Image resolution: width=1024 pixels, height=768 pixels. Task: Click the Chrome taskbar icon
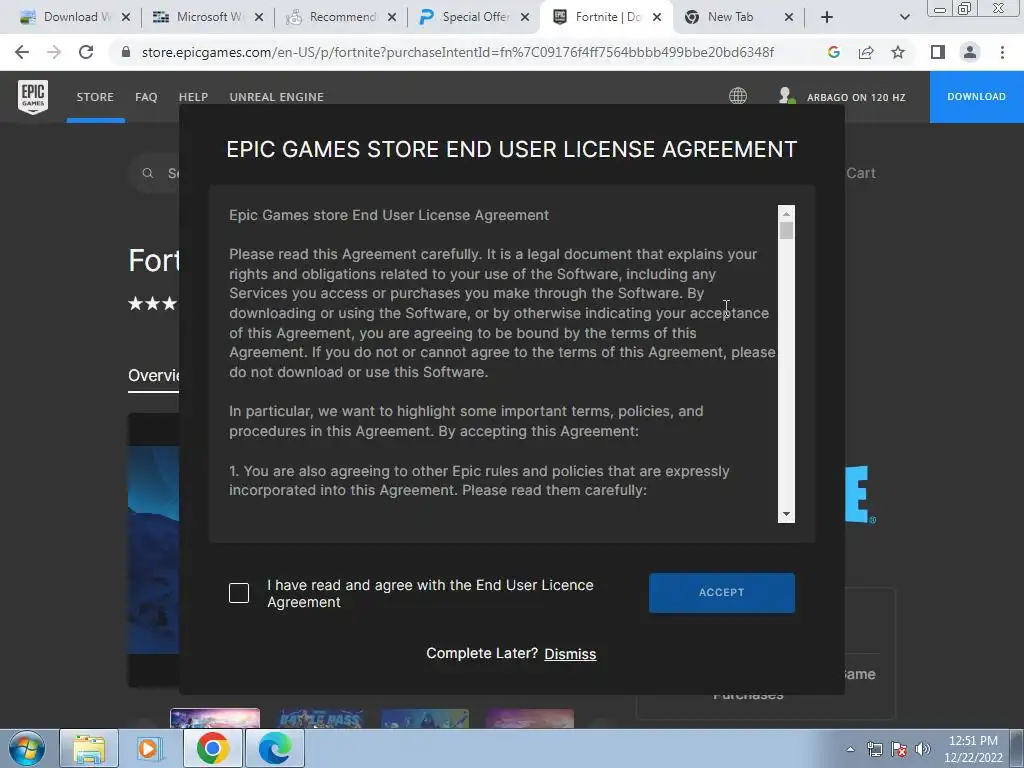pos(212,748)
